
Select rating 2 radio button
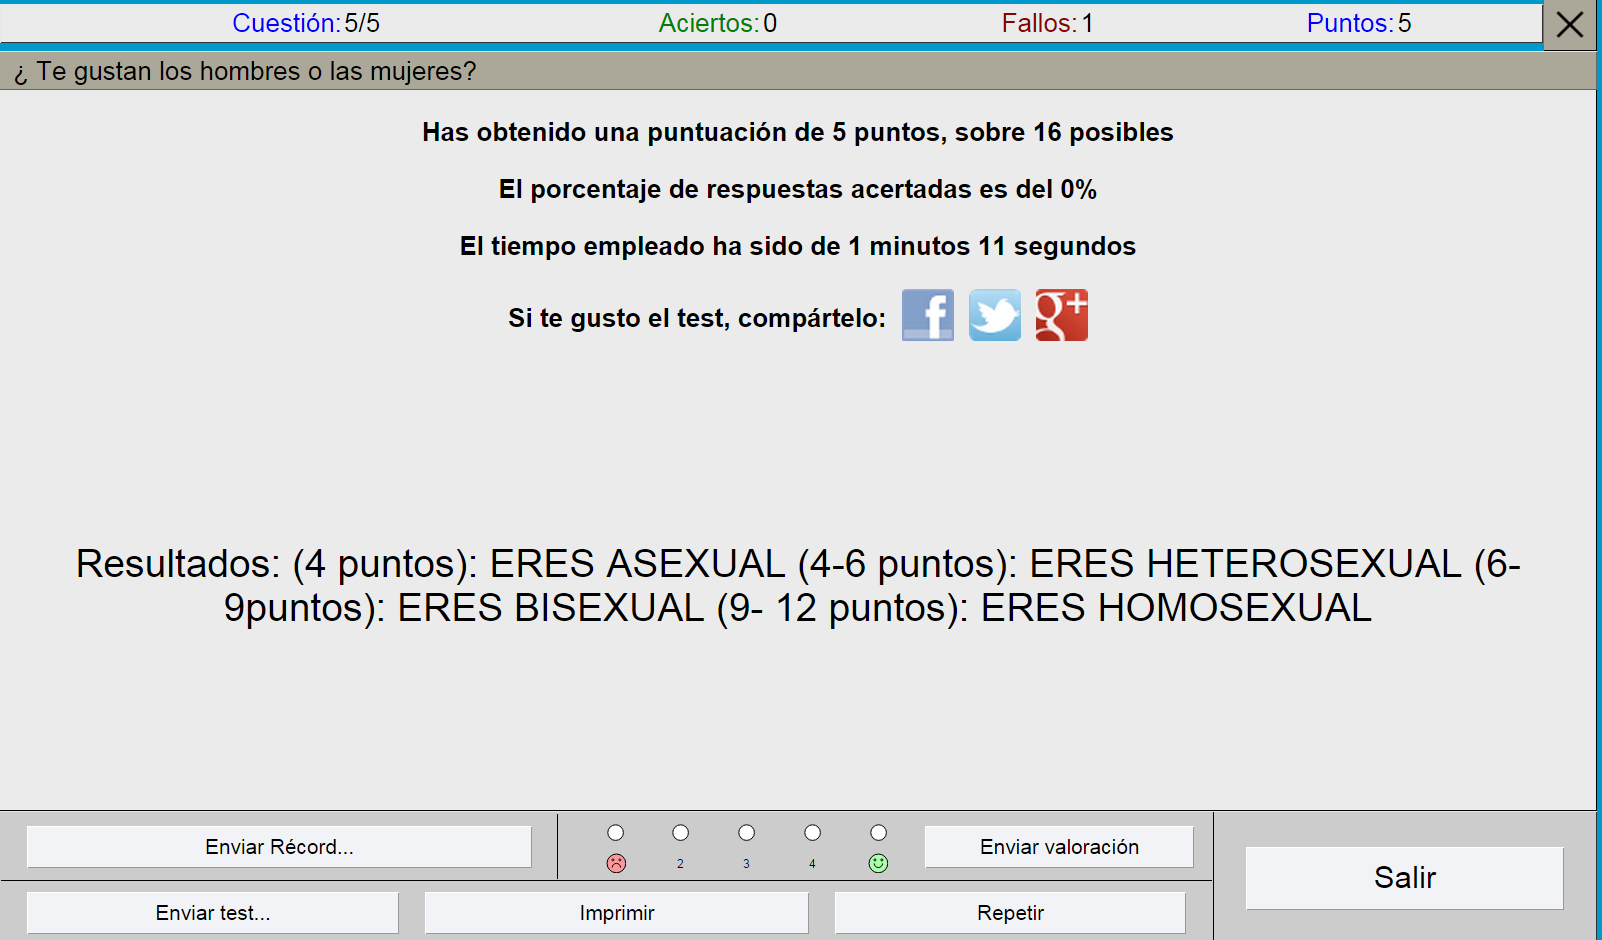coord(681,833)
